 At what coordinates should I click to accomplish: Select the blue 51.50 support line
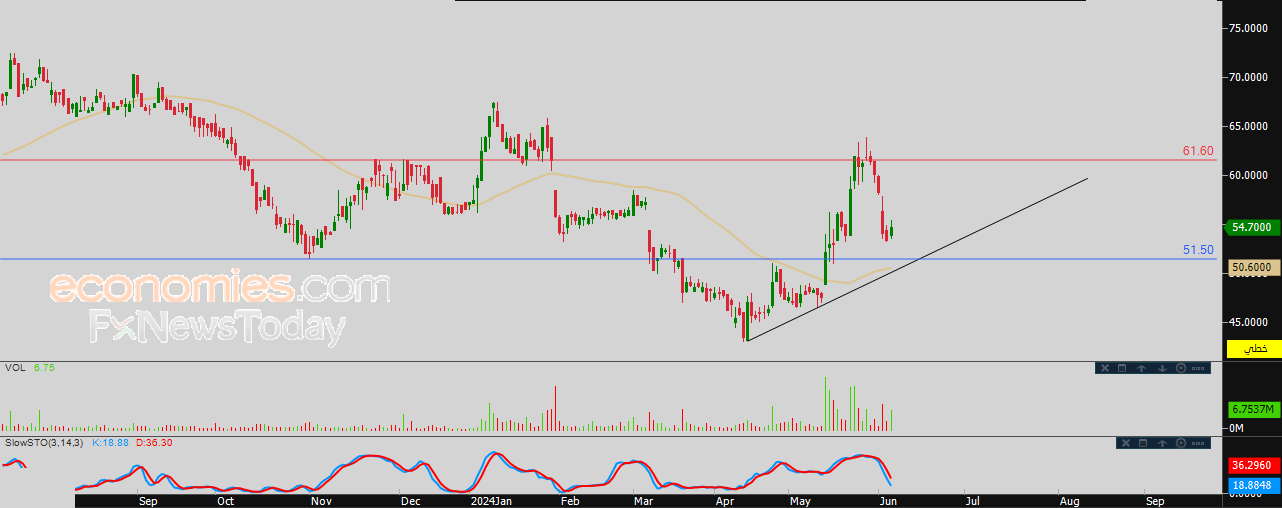(600, 259)
